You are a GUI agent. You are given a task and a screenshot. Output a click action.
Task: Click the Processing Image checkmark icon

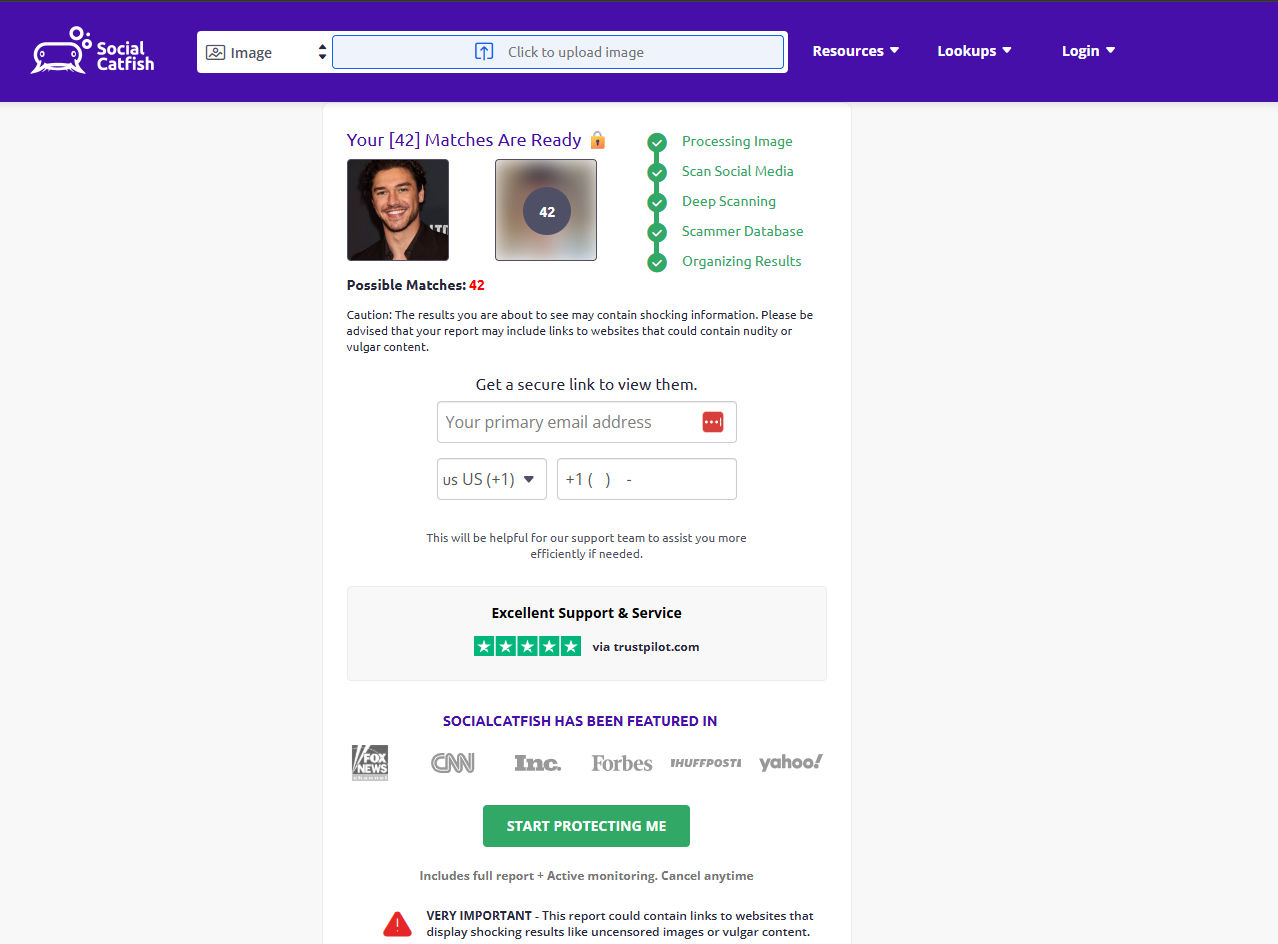[657, 142]
